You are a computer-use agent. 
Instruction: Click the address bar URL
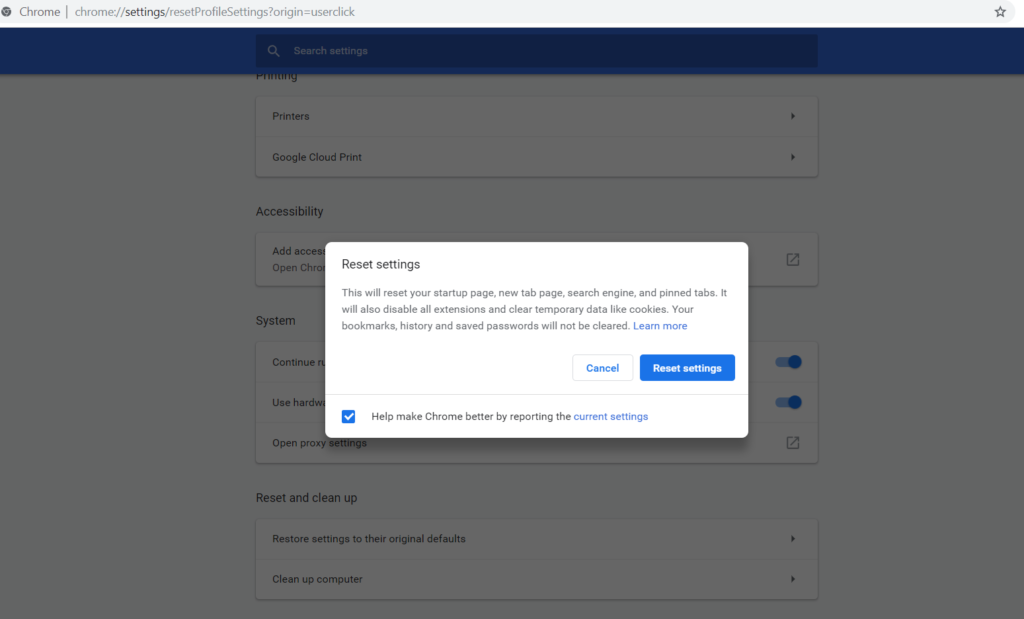point(214,12)
